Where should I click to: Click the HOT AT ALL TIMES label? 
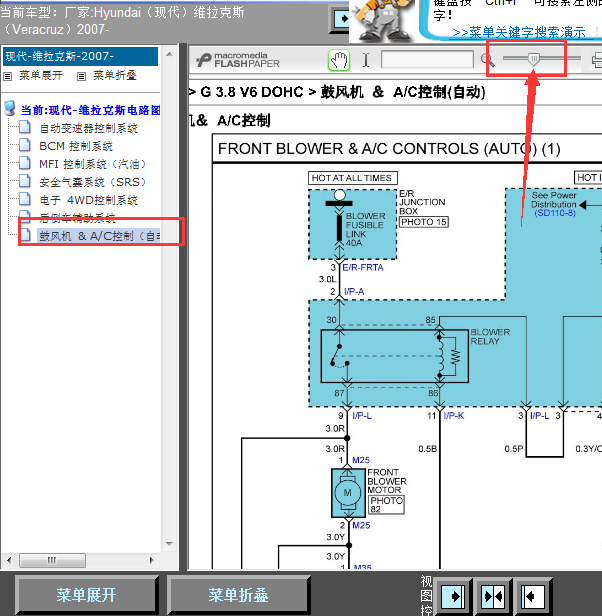click(x=352, y=178)
